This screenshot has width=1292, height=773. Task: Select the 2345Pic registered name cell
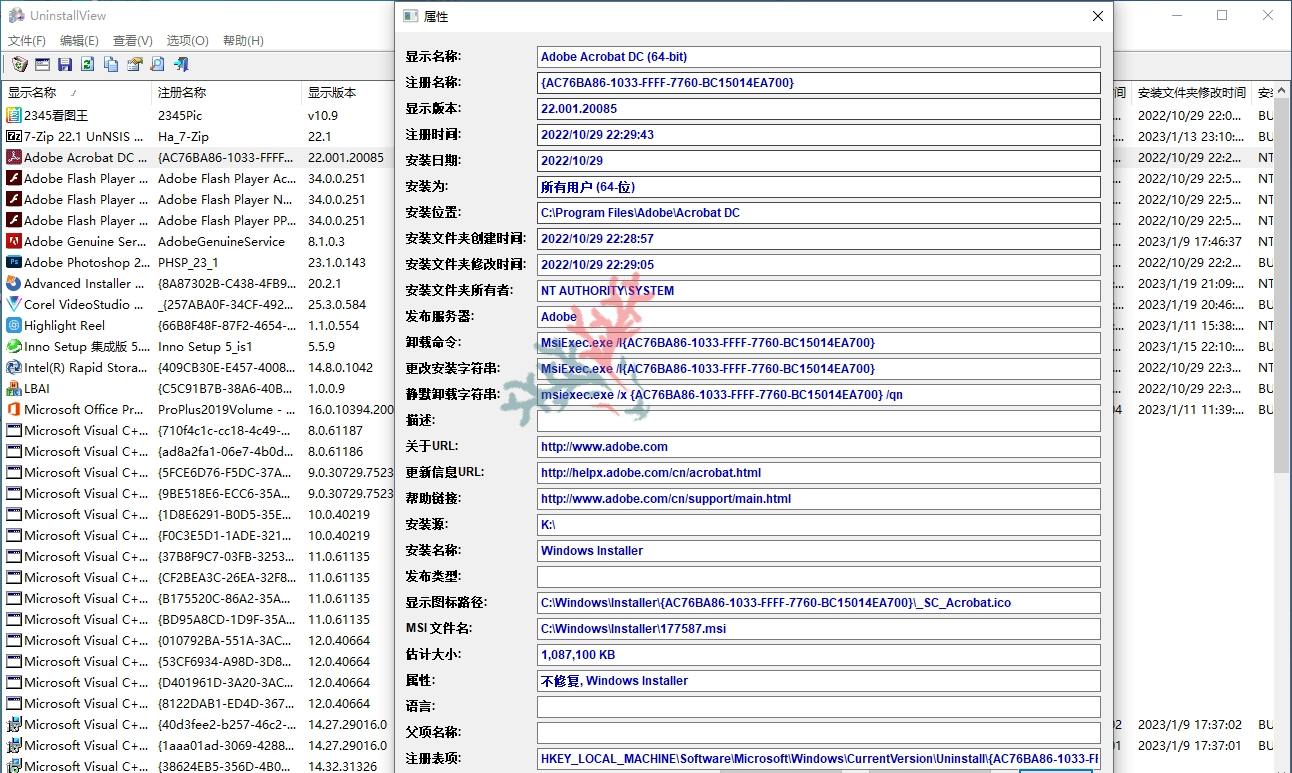tap(180, 115)
